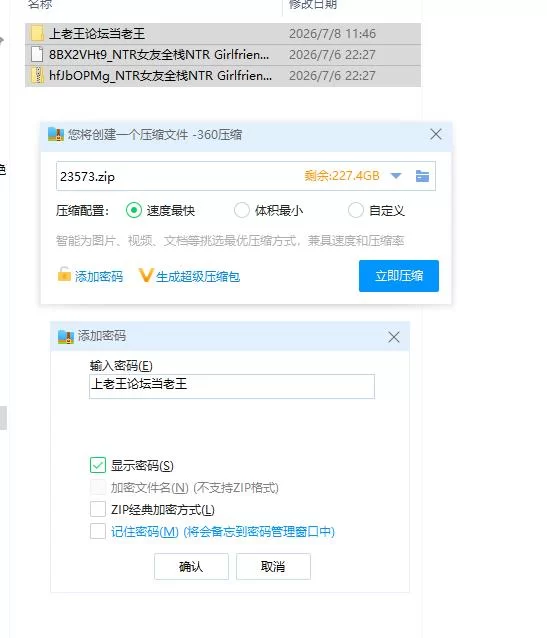Click icon in 添加密码 dialog title bar
The width and height of the screenshot is (547, 638).
[x=66, y=336]
